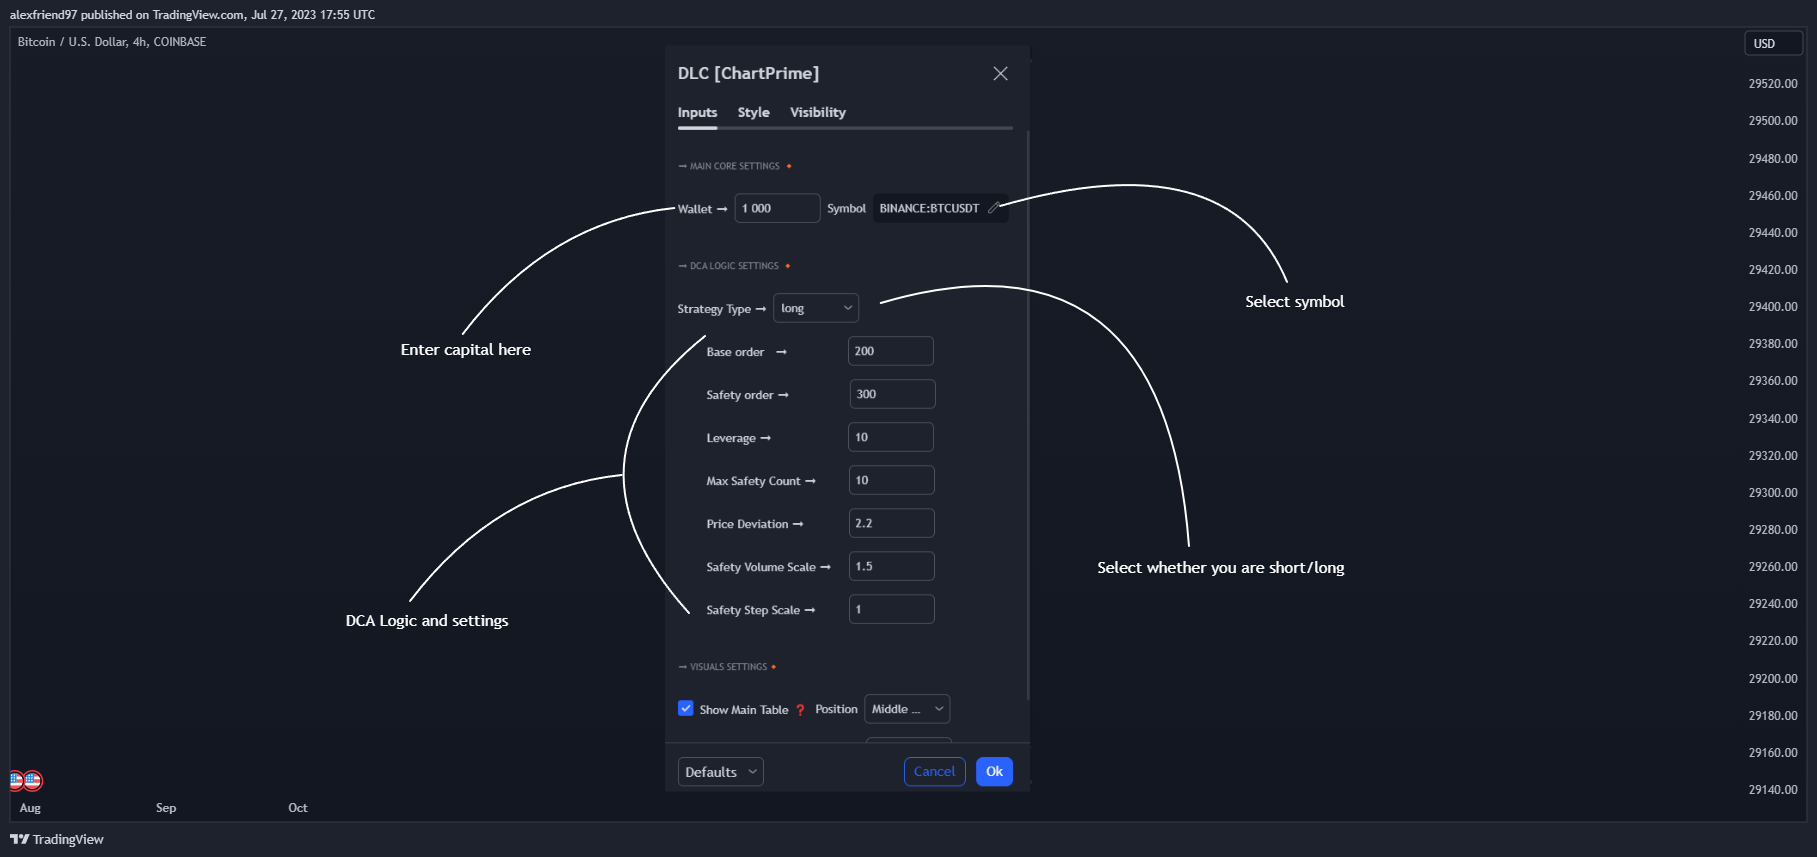
Task: Click the Price Deviation field
Action: [891, 523]
